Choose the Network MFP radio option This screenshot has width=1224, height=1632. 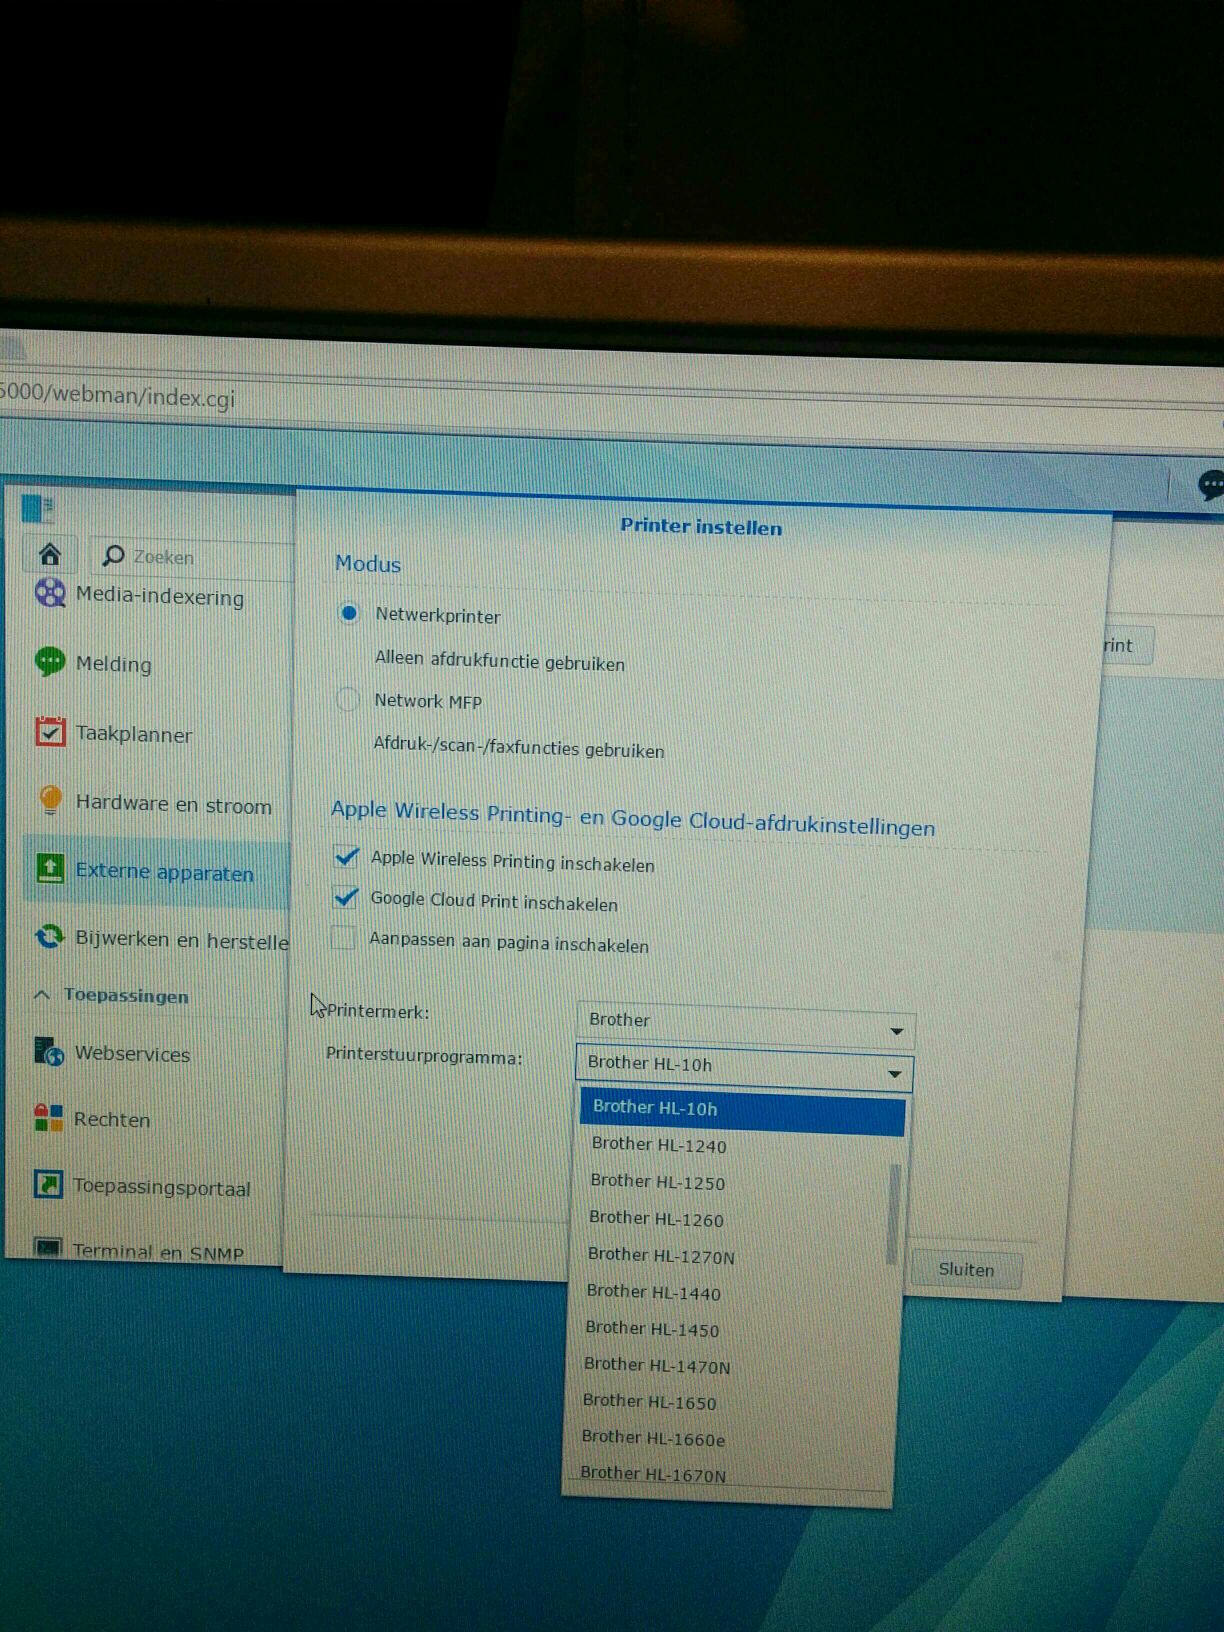pos(348,700)
